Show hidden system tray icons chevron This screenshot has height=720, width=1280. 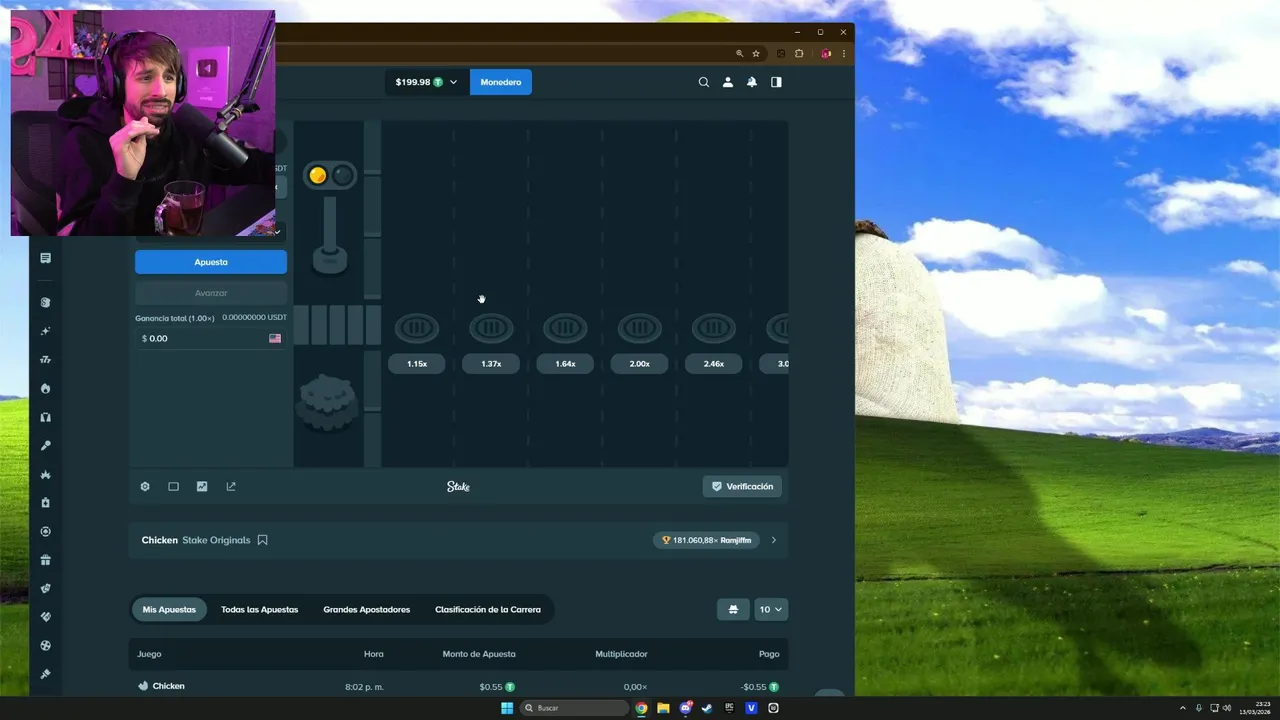coord(1183,708)
